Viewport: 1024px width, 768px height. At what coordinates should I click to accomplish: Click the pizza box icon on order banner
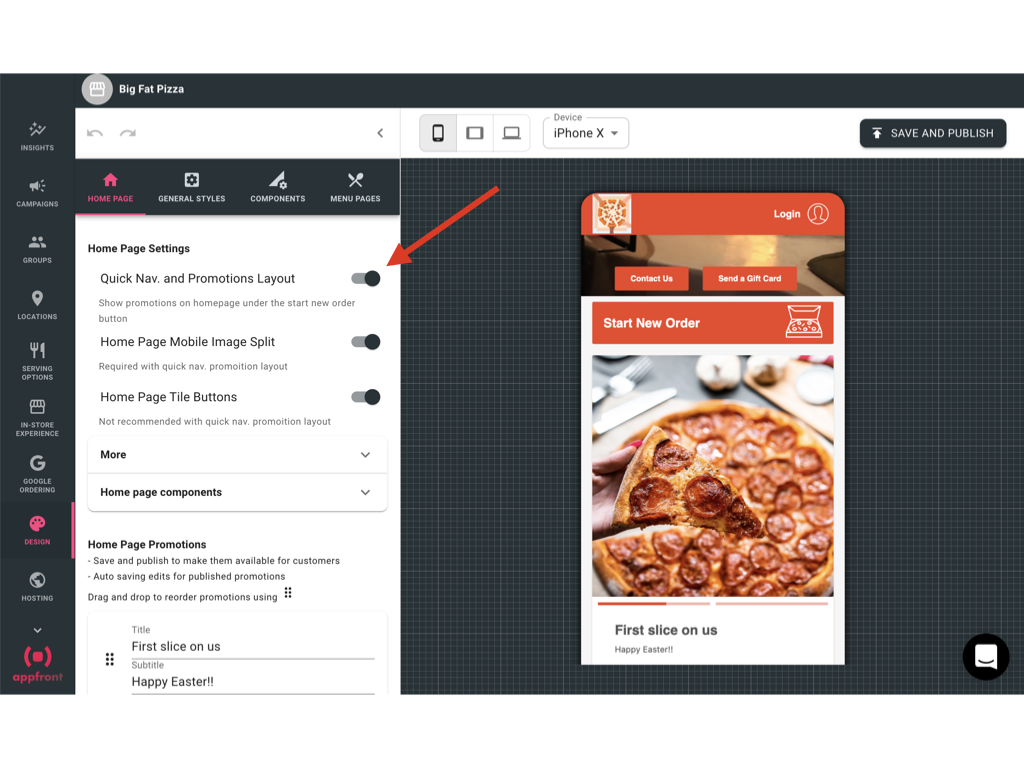tap(804, 322)
